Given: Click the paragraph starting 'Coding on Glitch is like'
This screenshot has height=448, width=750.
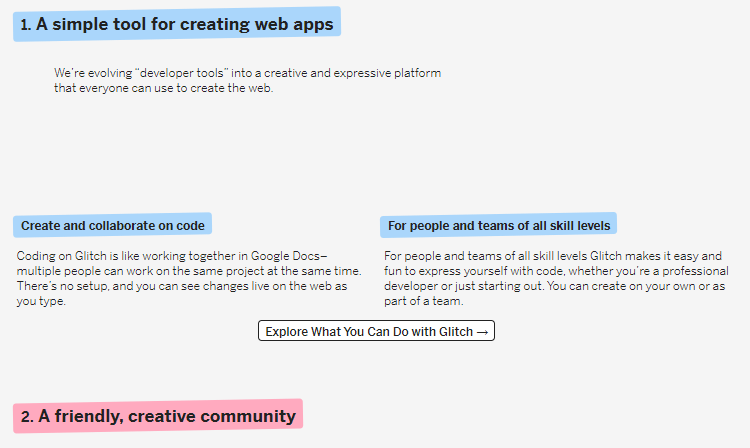Looking at the screenshot, I should click(189, 278).
